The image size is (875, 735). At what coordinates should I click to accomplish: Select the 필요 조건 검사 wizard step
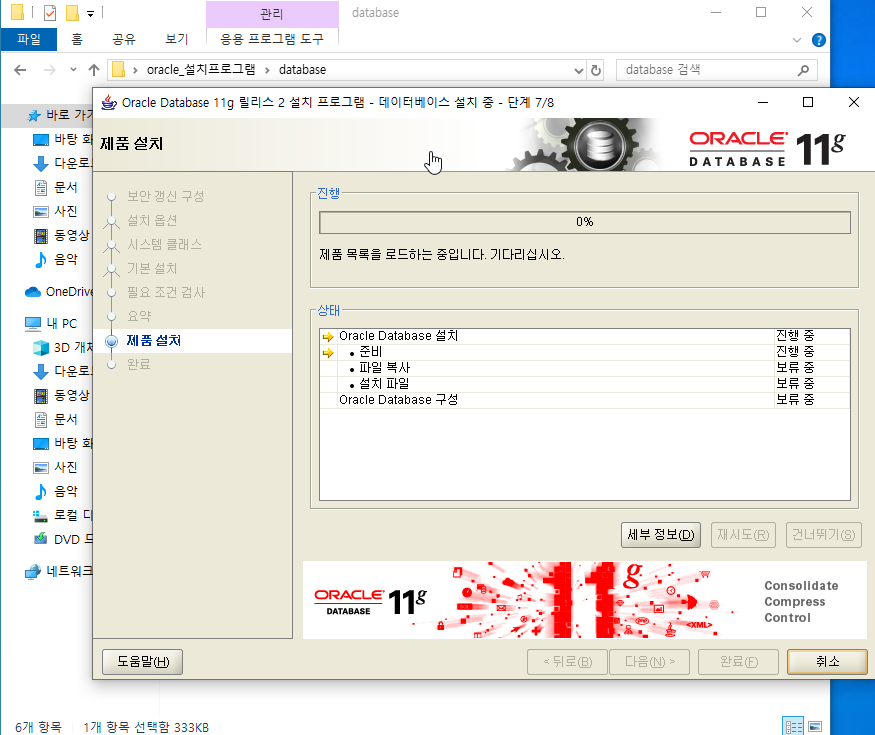coord(166,292)
